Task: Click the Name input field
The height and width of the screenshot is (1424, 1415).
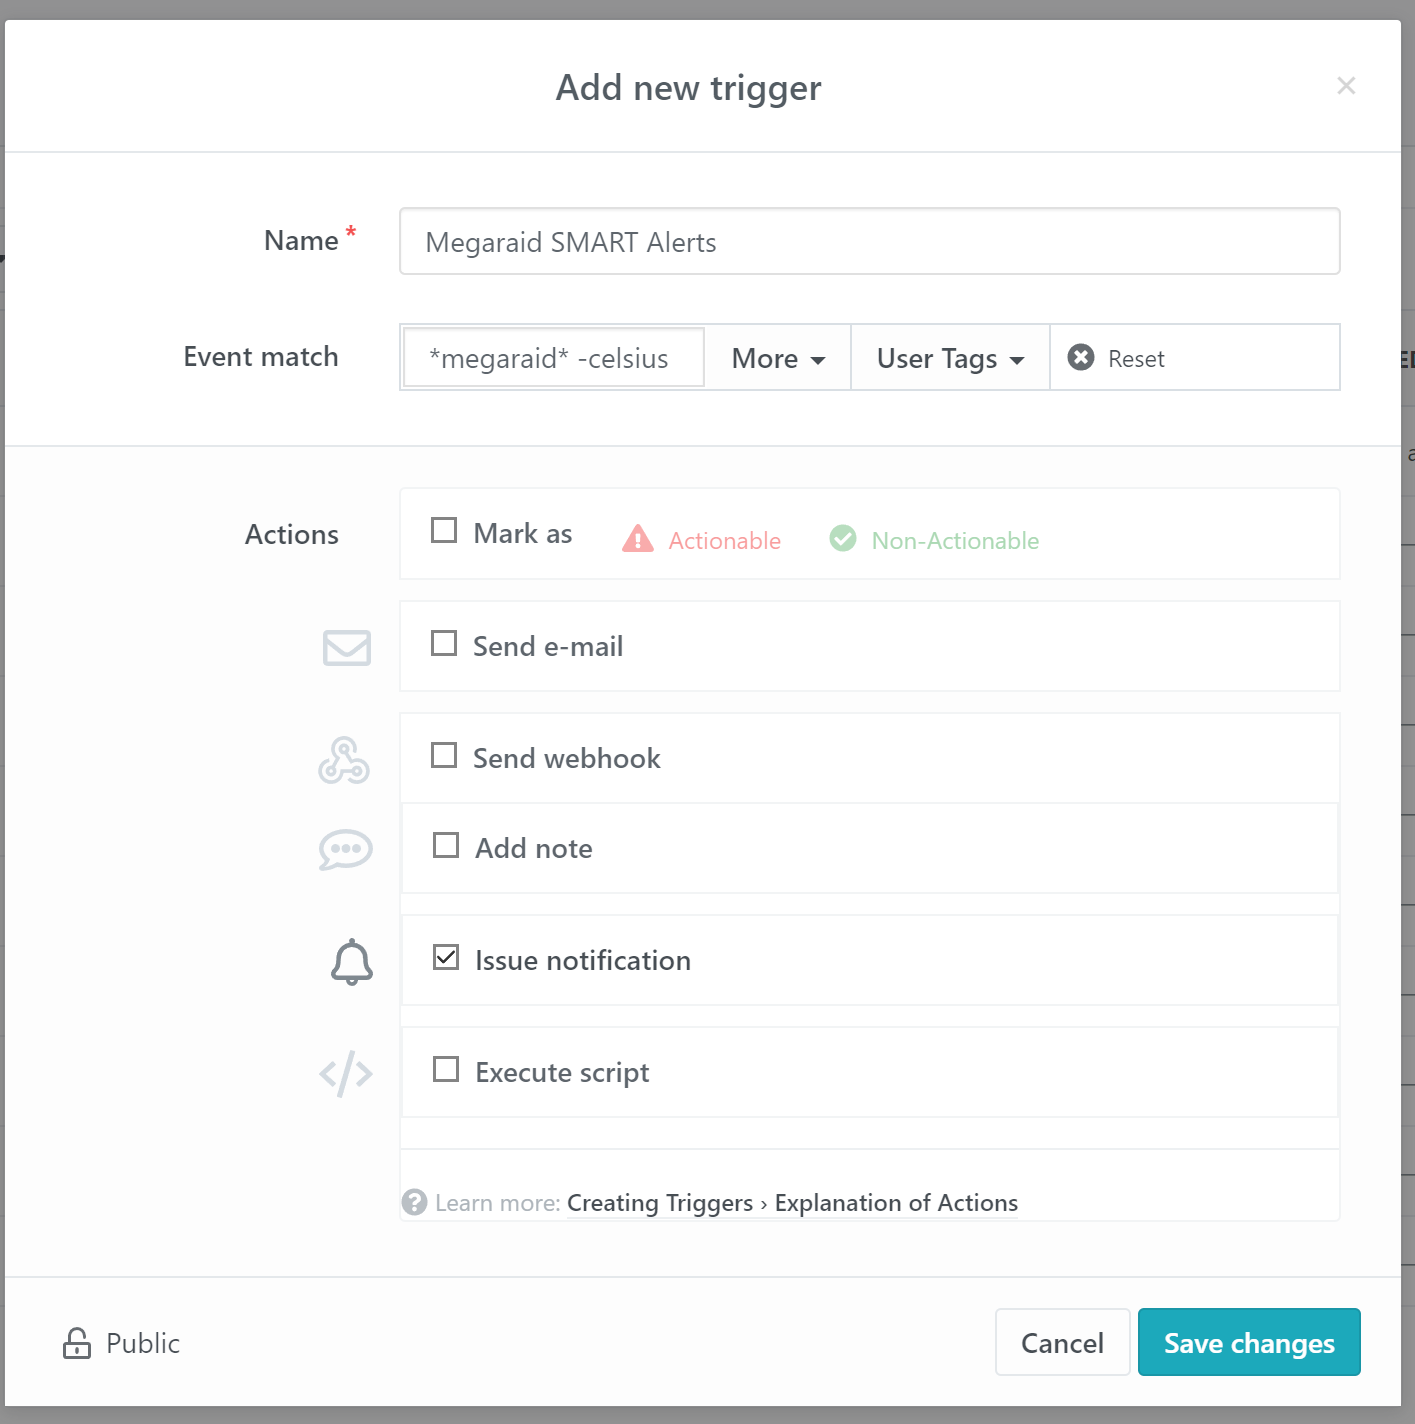Action: click(x=868, y=241)
